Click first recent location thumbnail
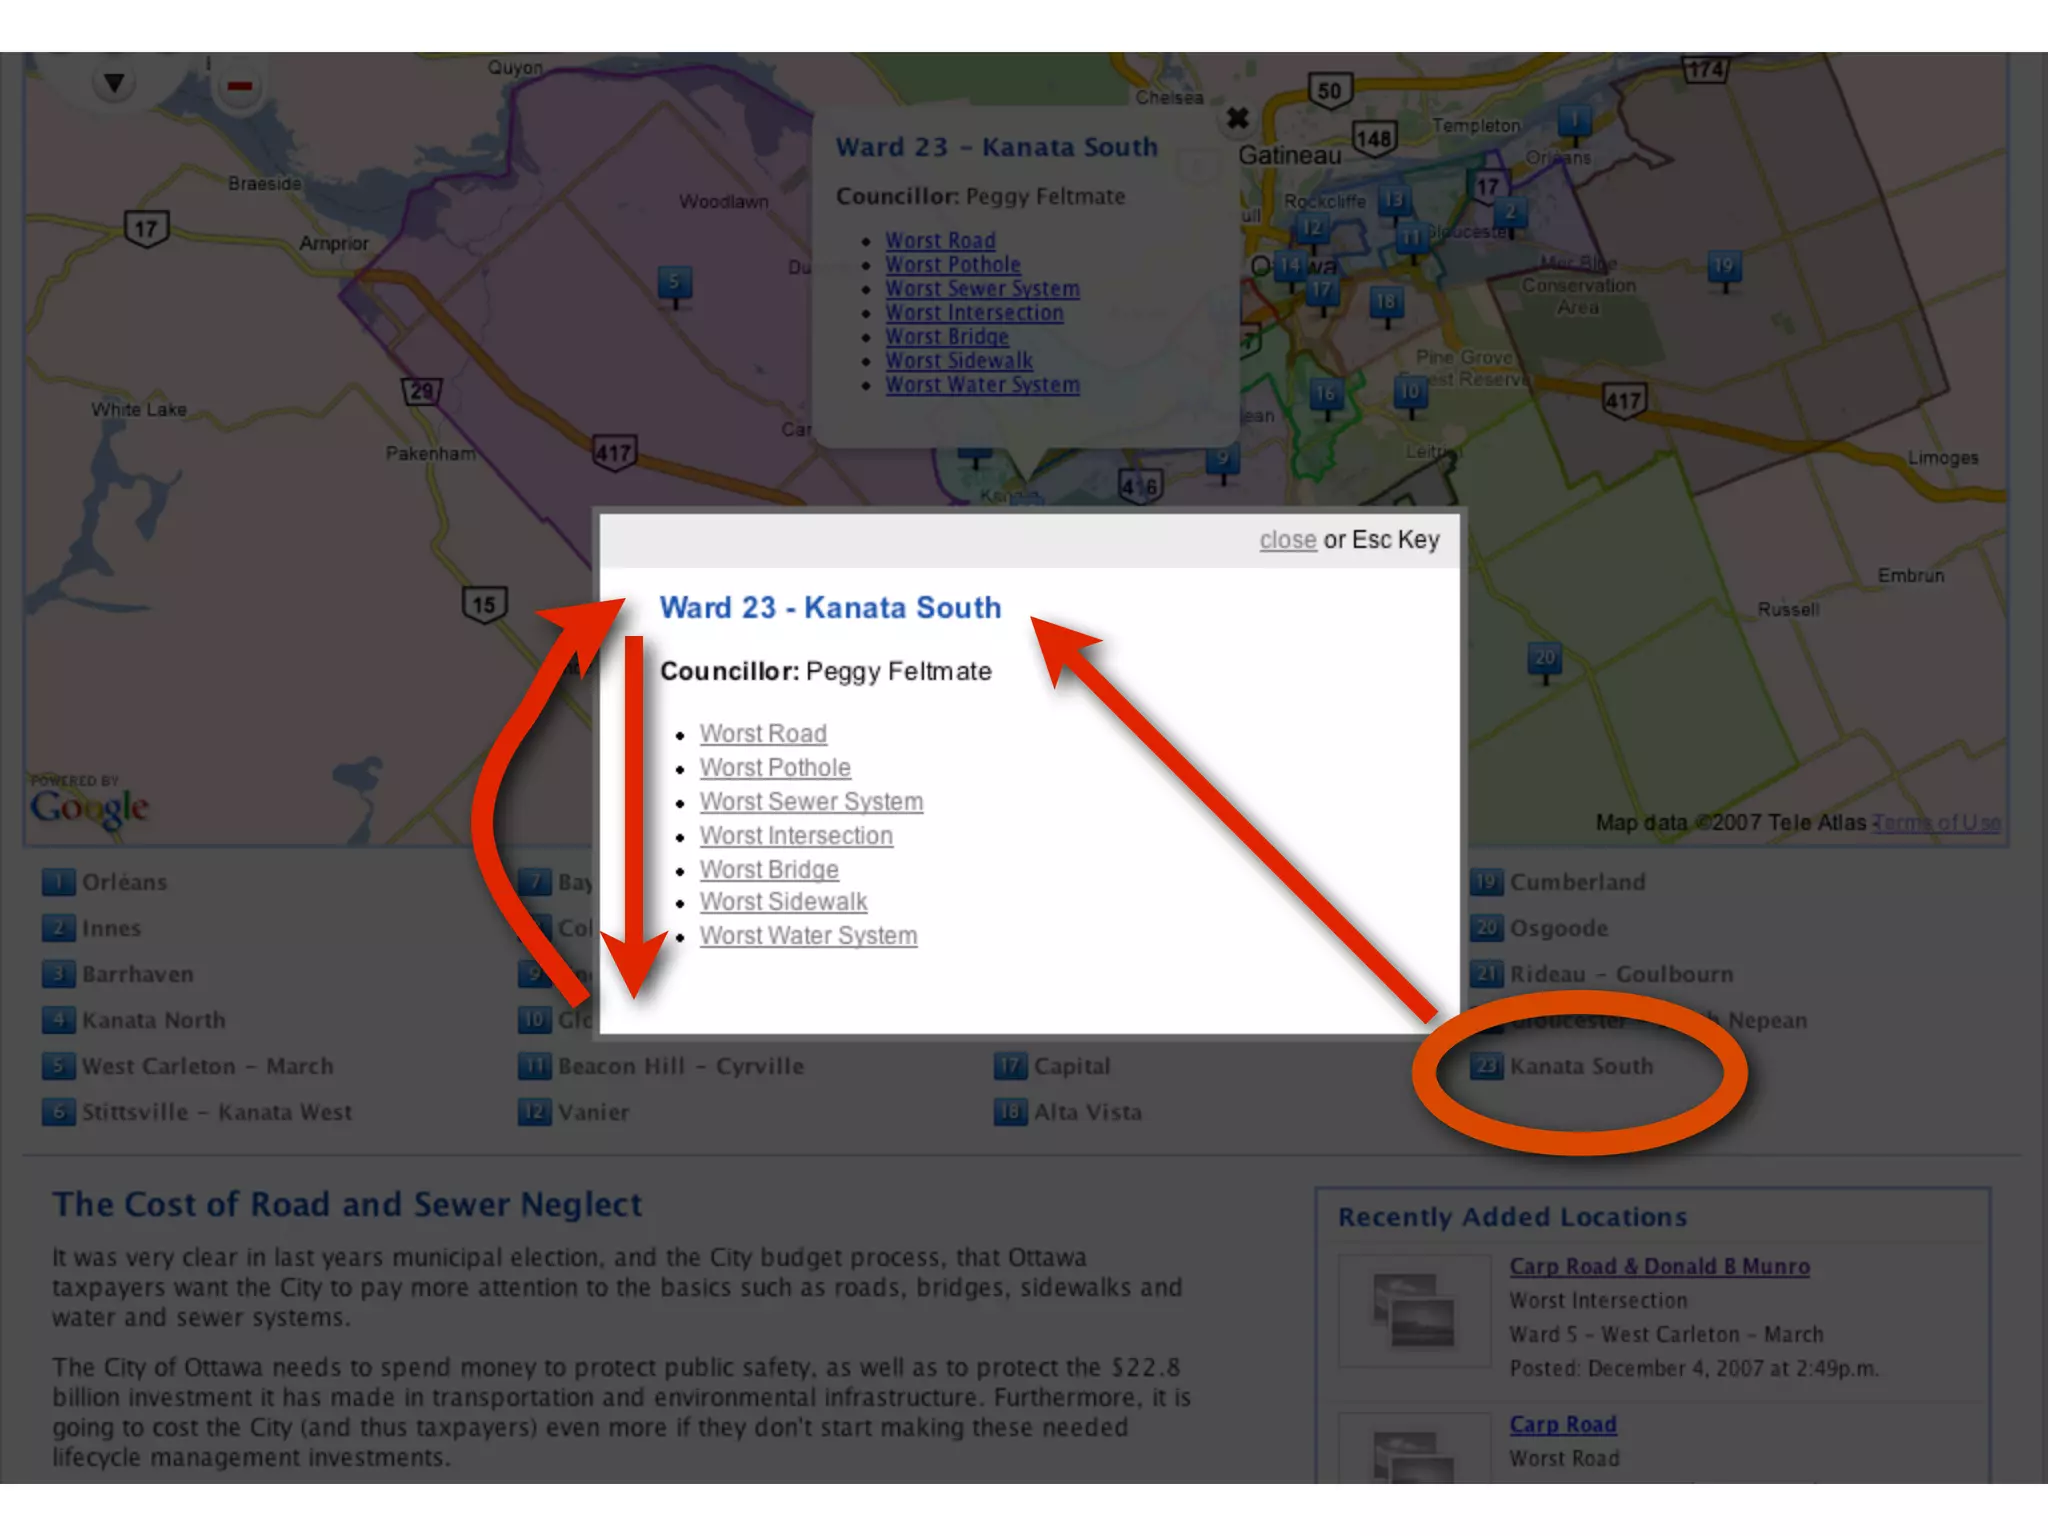This screenshot has width=2048, height=1536. point(1414,1311)
